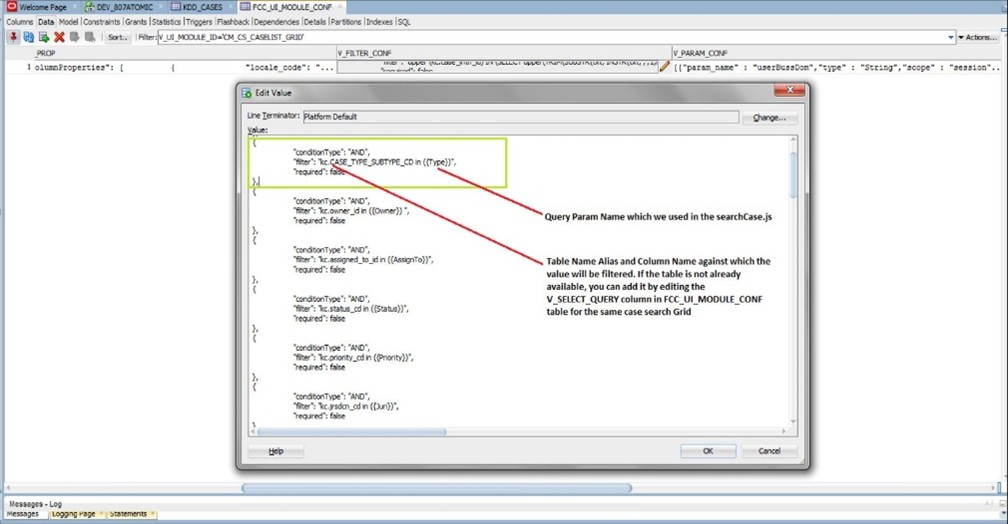1008x524 pixels.
Task: Open the Actions... dropdown menu
Action: (978, 37)
